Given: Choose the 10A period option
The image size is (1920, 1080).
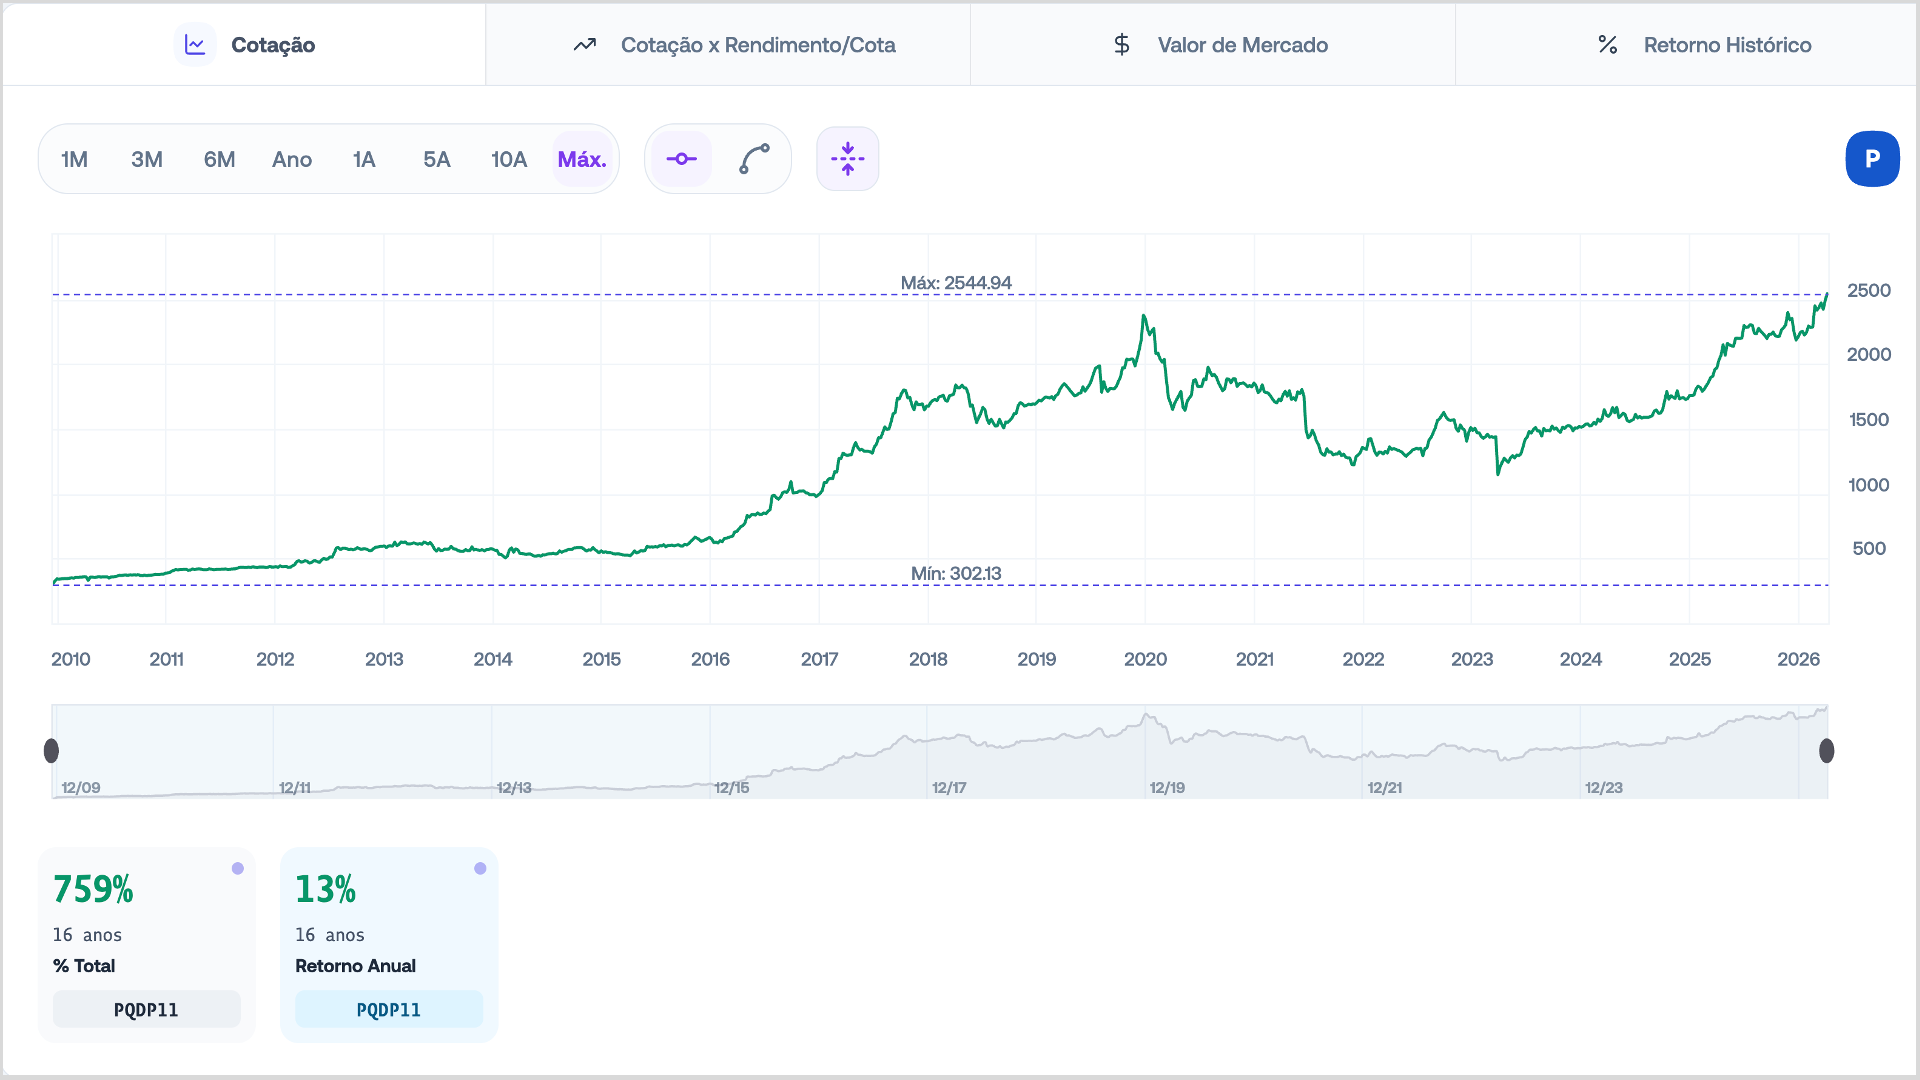Looking at the screenshot, I should (509, 160).
